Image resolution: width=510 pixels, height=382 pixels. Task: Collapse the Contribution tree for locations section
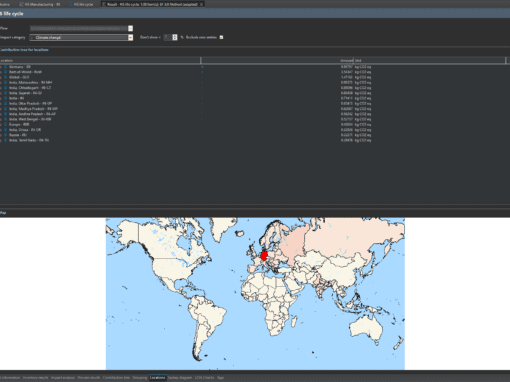[x=24, y=50]
